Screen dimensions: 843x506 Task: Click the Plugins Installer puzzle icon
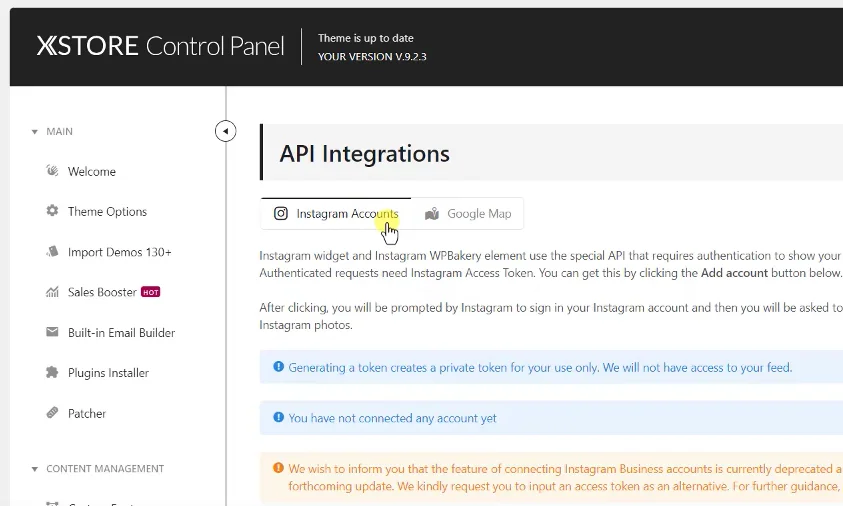click(52, 373)
